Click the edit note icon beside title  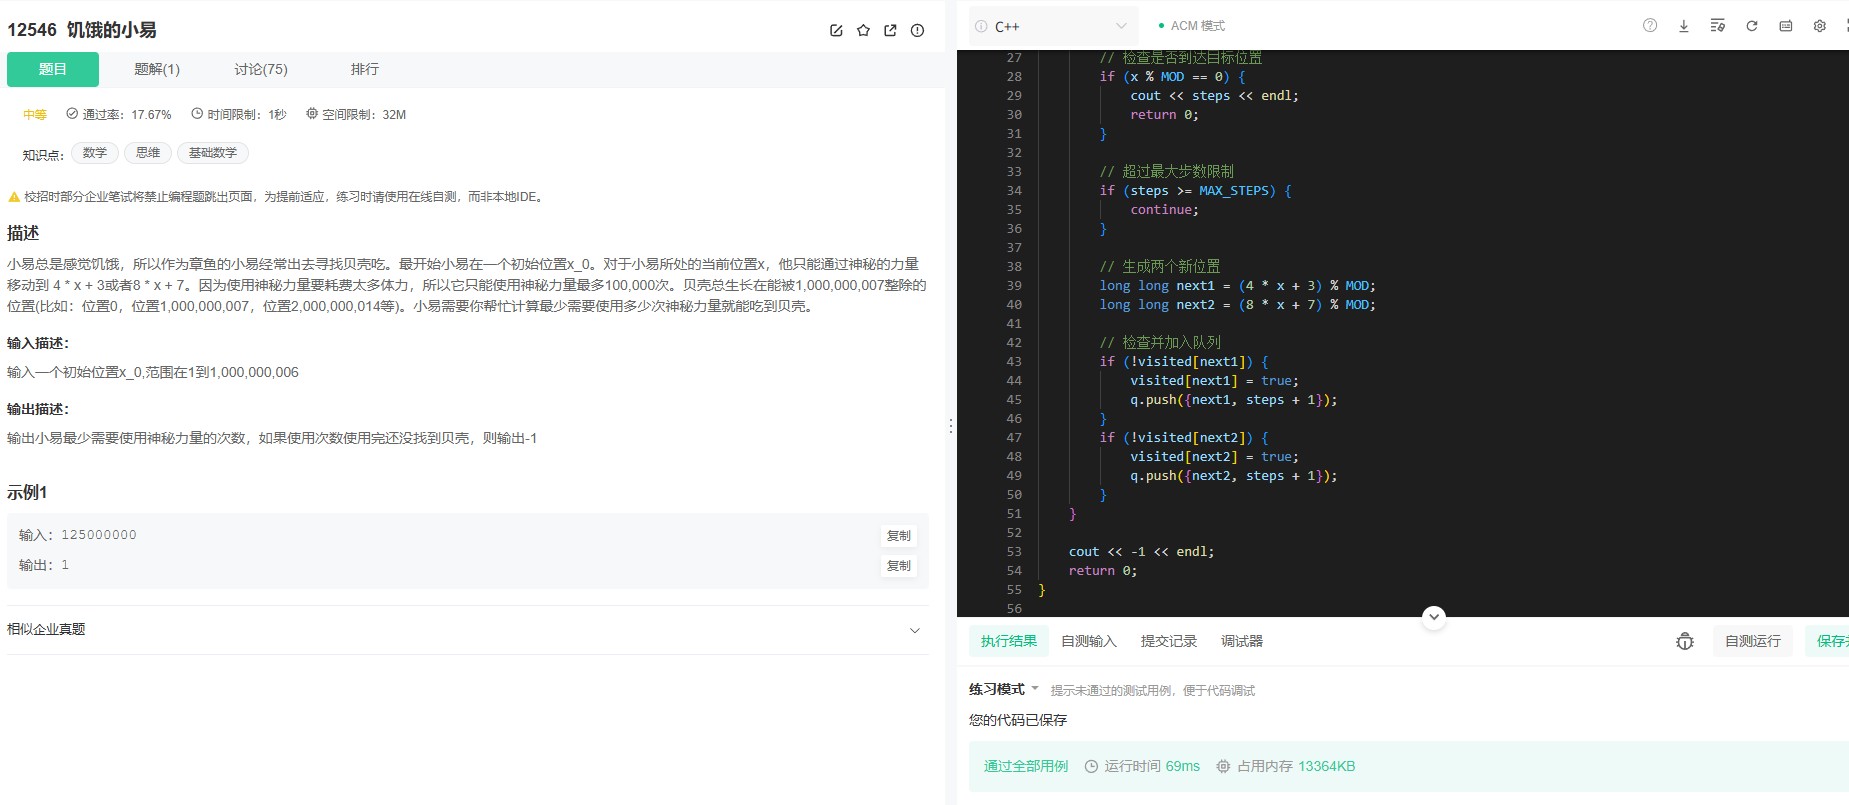tap(836, 31)
